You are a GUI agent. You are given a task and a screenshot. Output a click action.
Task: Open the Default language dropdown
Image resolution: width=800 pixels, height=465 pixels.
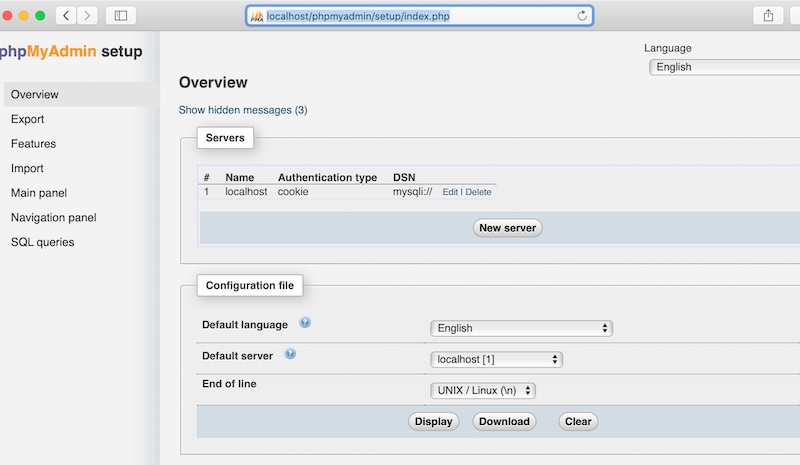coord(521,328)
